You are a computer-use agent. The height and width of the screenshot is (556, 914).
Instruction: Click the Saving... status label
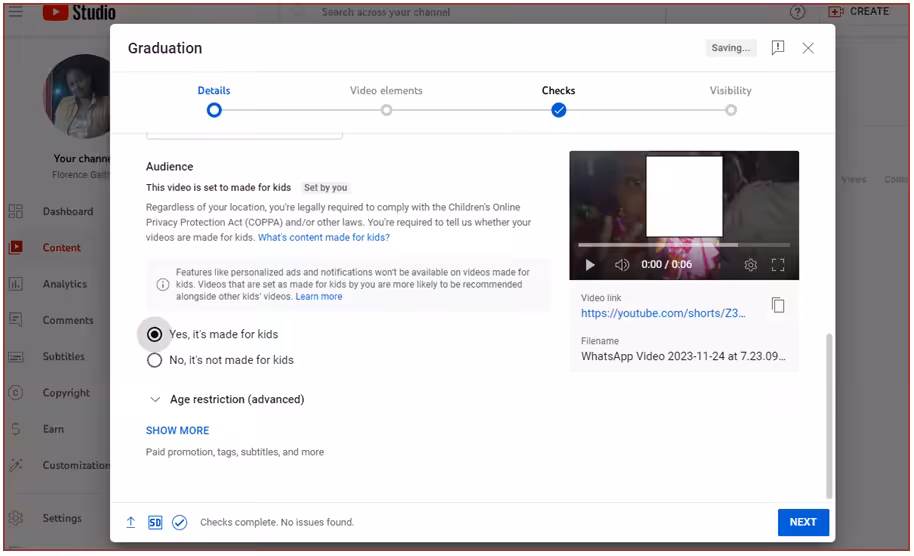click(x=730, y=48)
